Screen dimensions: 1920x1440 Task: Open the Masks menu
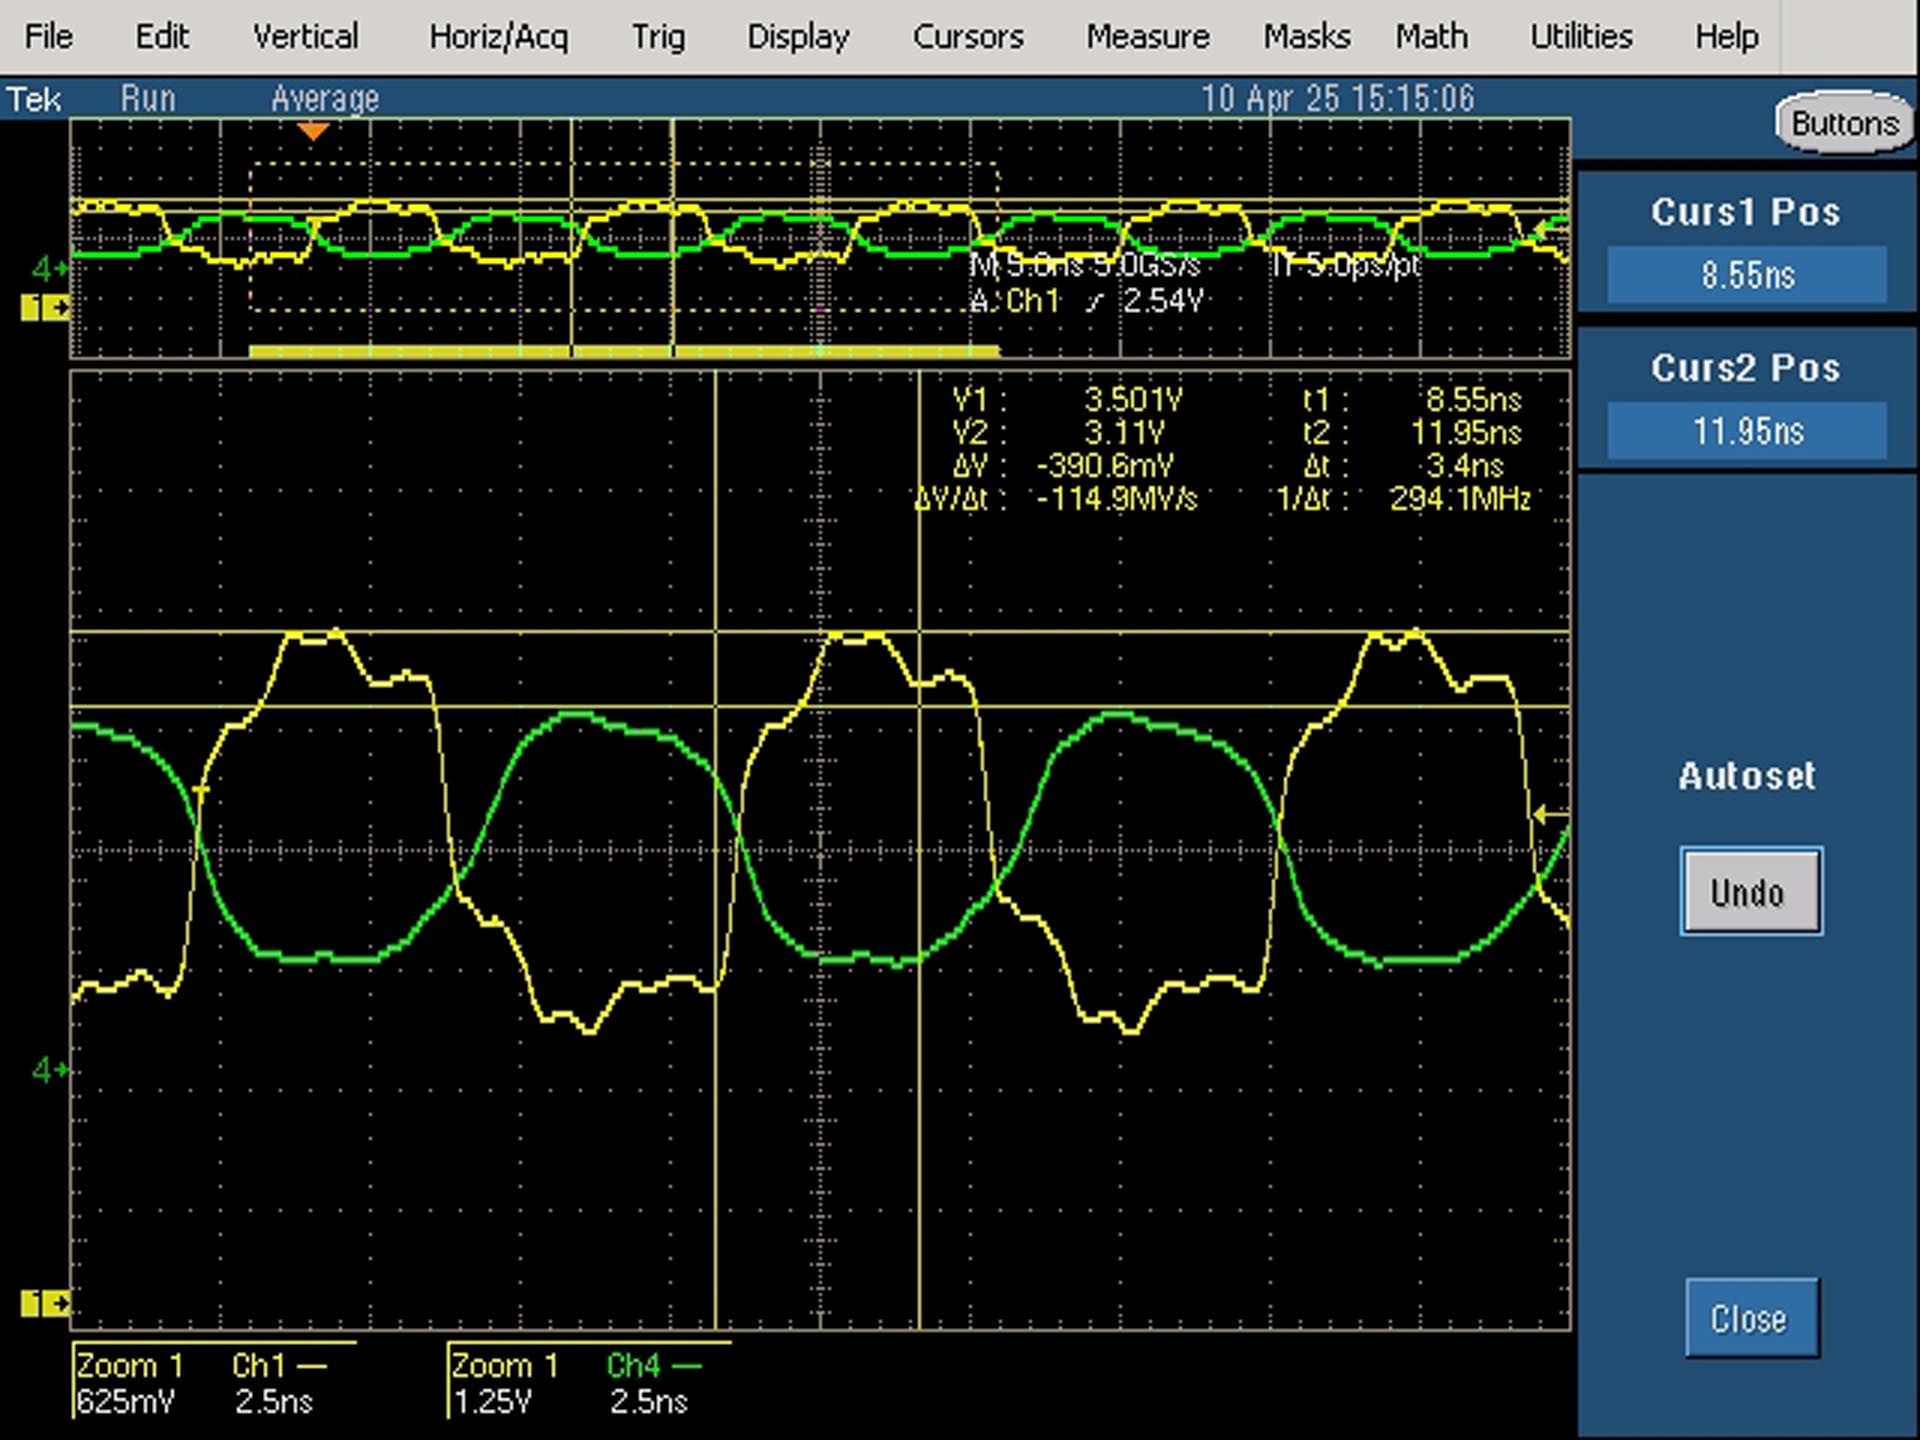tap(1306, 37)
